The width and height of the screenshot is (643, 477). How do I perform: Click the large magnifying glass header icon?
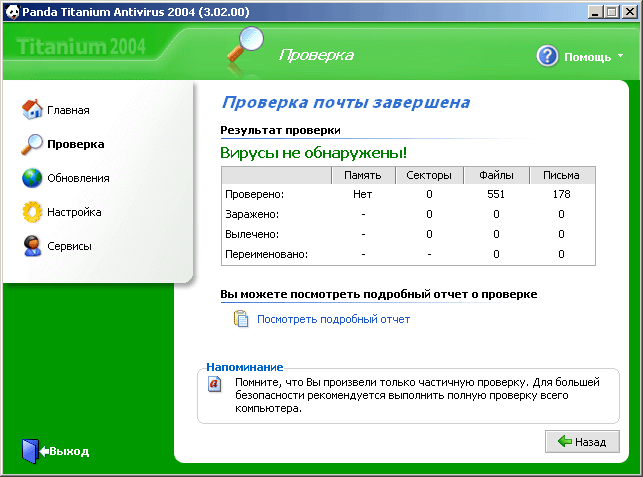tap(245, 45)
